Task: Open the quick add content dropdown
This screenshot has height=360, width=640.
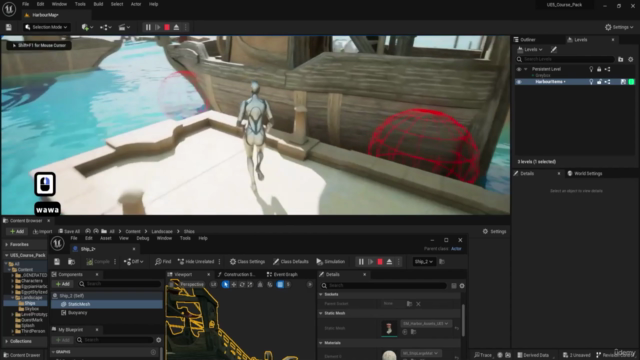Action: pos(87,27)
